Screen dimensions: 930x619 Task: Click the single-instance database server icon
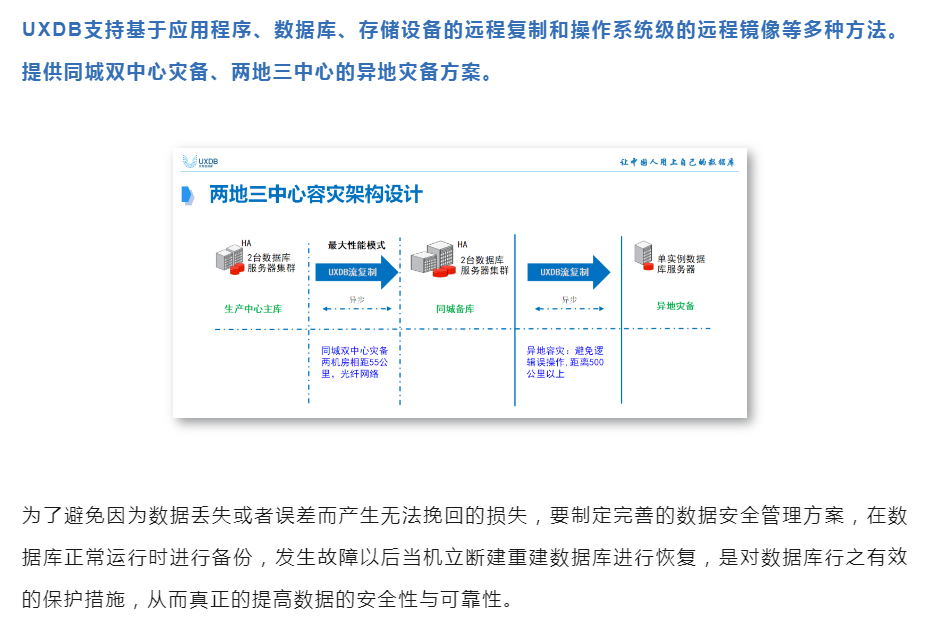tap(645, 257)
